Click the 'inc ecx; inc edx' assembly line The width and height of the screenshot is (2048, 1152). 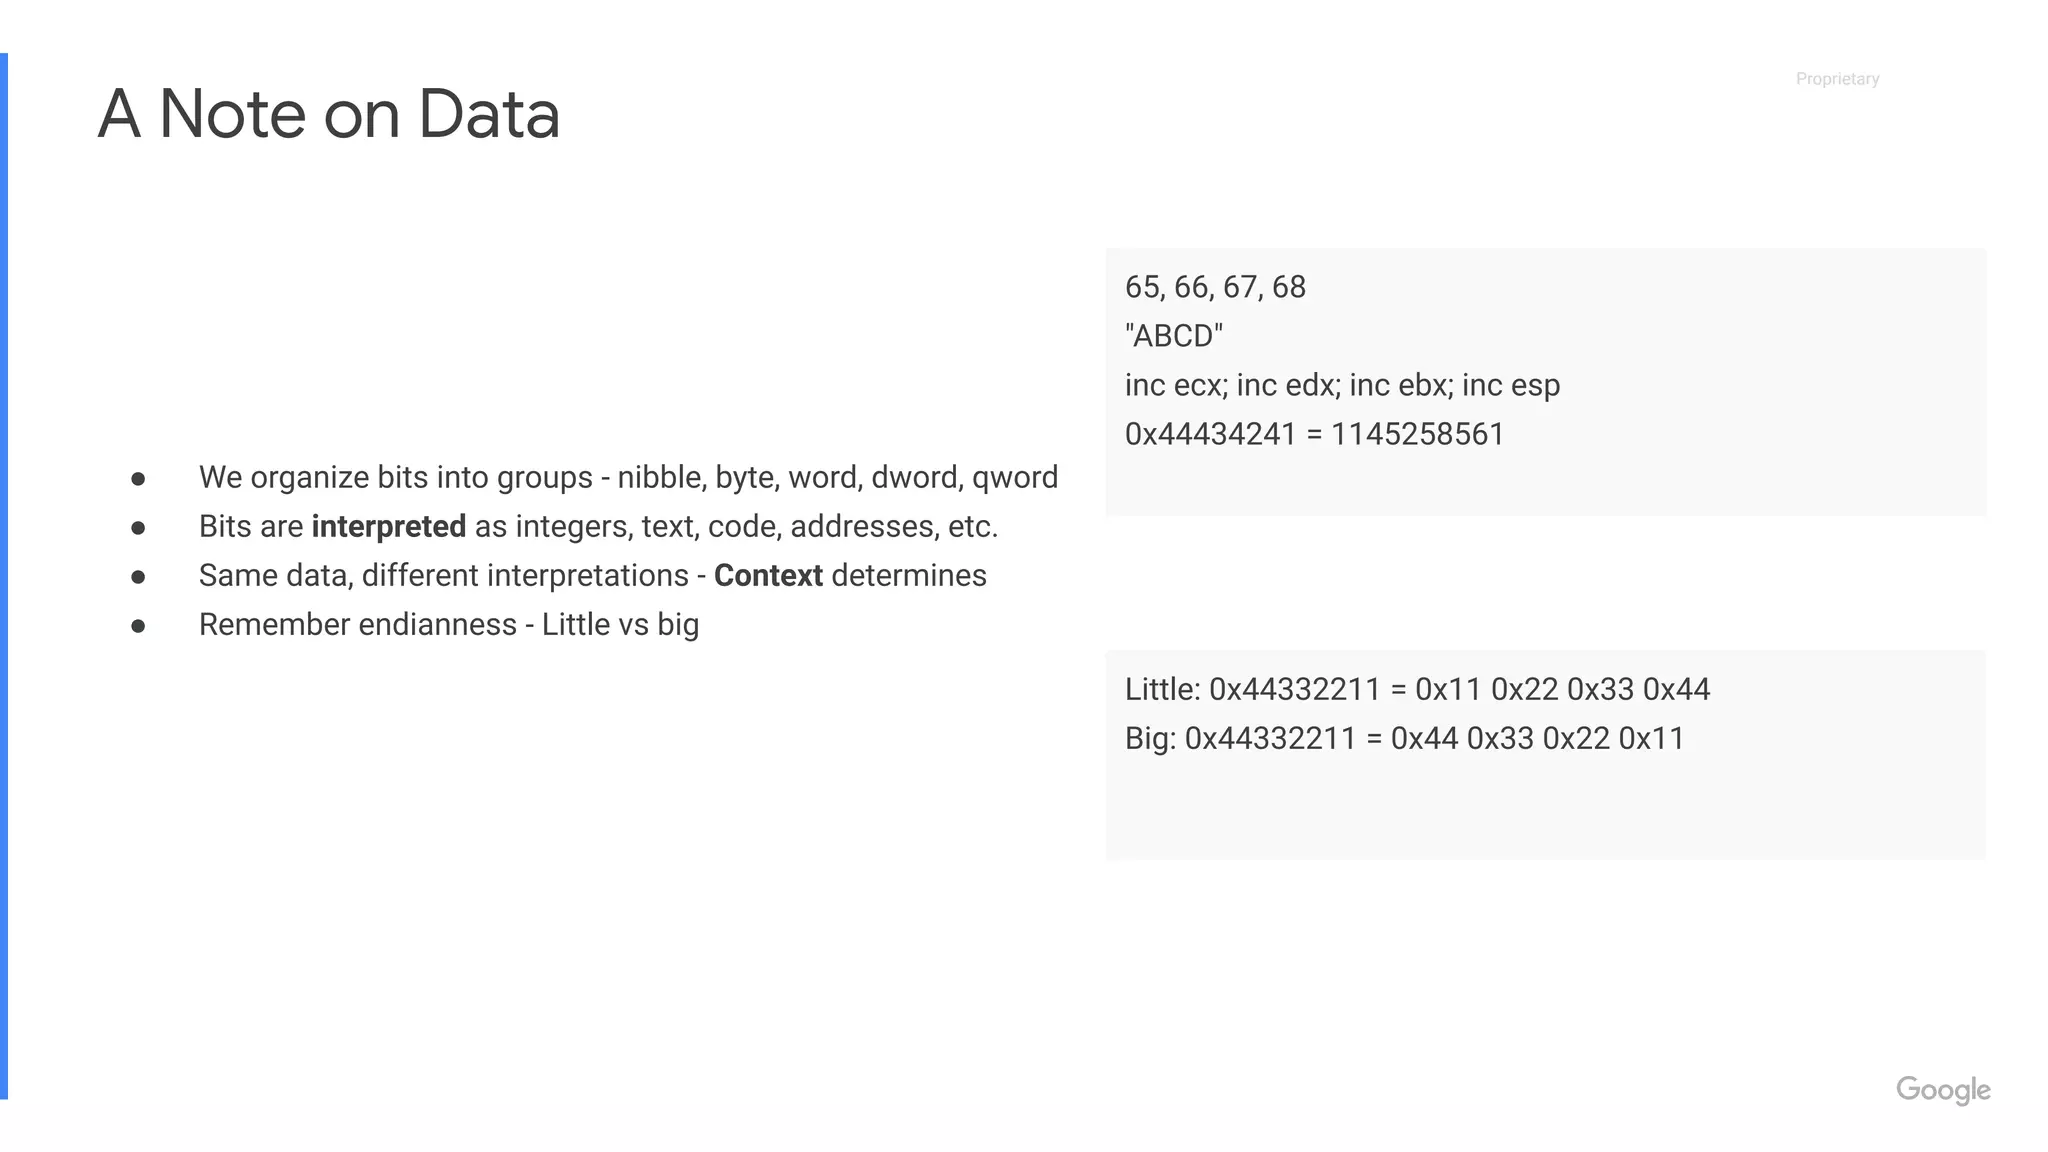[x=1342, y=385]
